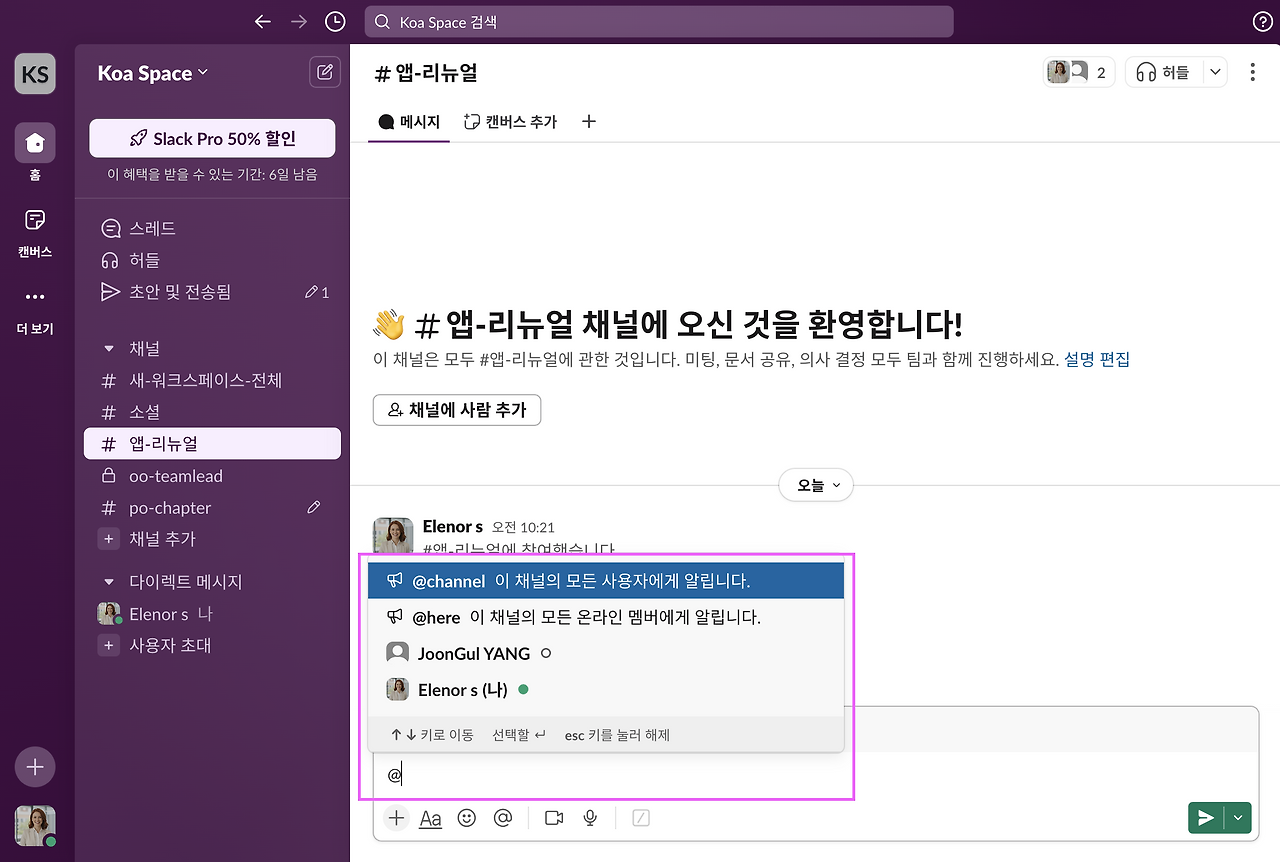Open attachments with the plus icon in composer
Screen dimensions: 1280x862
(x=395, y=817)
